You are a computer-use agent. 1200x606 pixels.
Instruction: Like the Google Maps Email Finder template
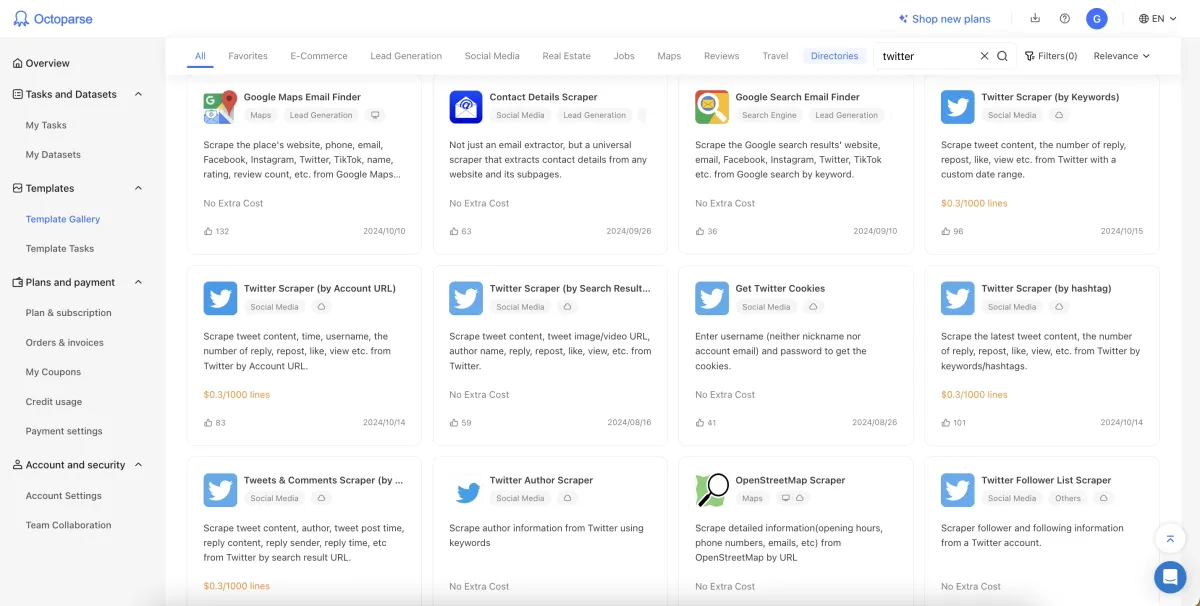click(208, 231)
